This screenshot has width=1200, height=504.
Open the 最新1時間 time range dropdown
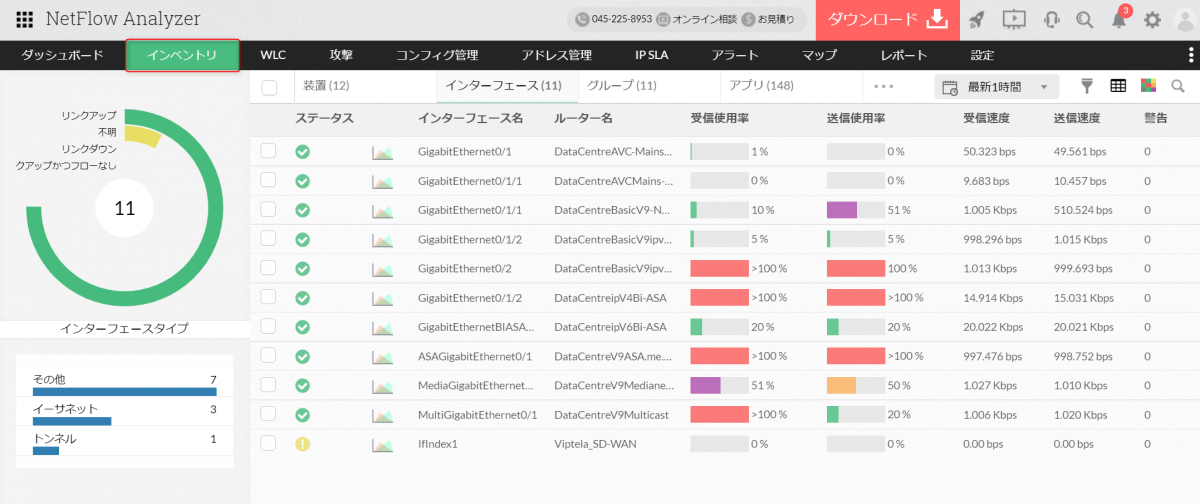click(x=997, y=87)
